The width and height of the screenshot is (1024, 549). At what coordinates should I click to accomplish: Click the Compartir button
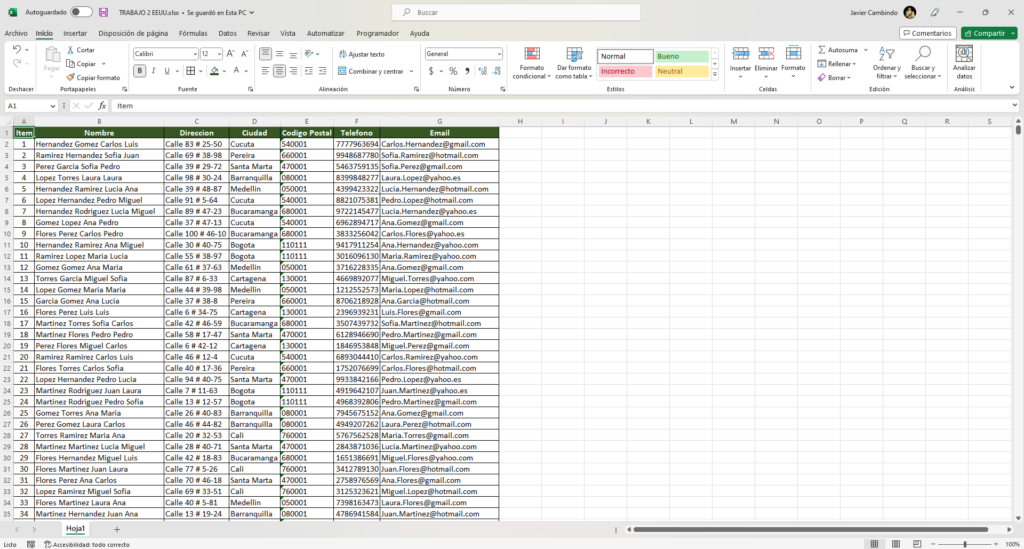coord(989,33)
